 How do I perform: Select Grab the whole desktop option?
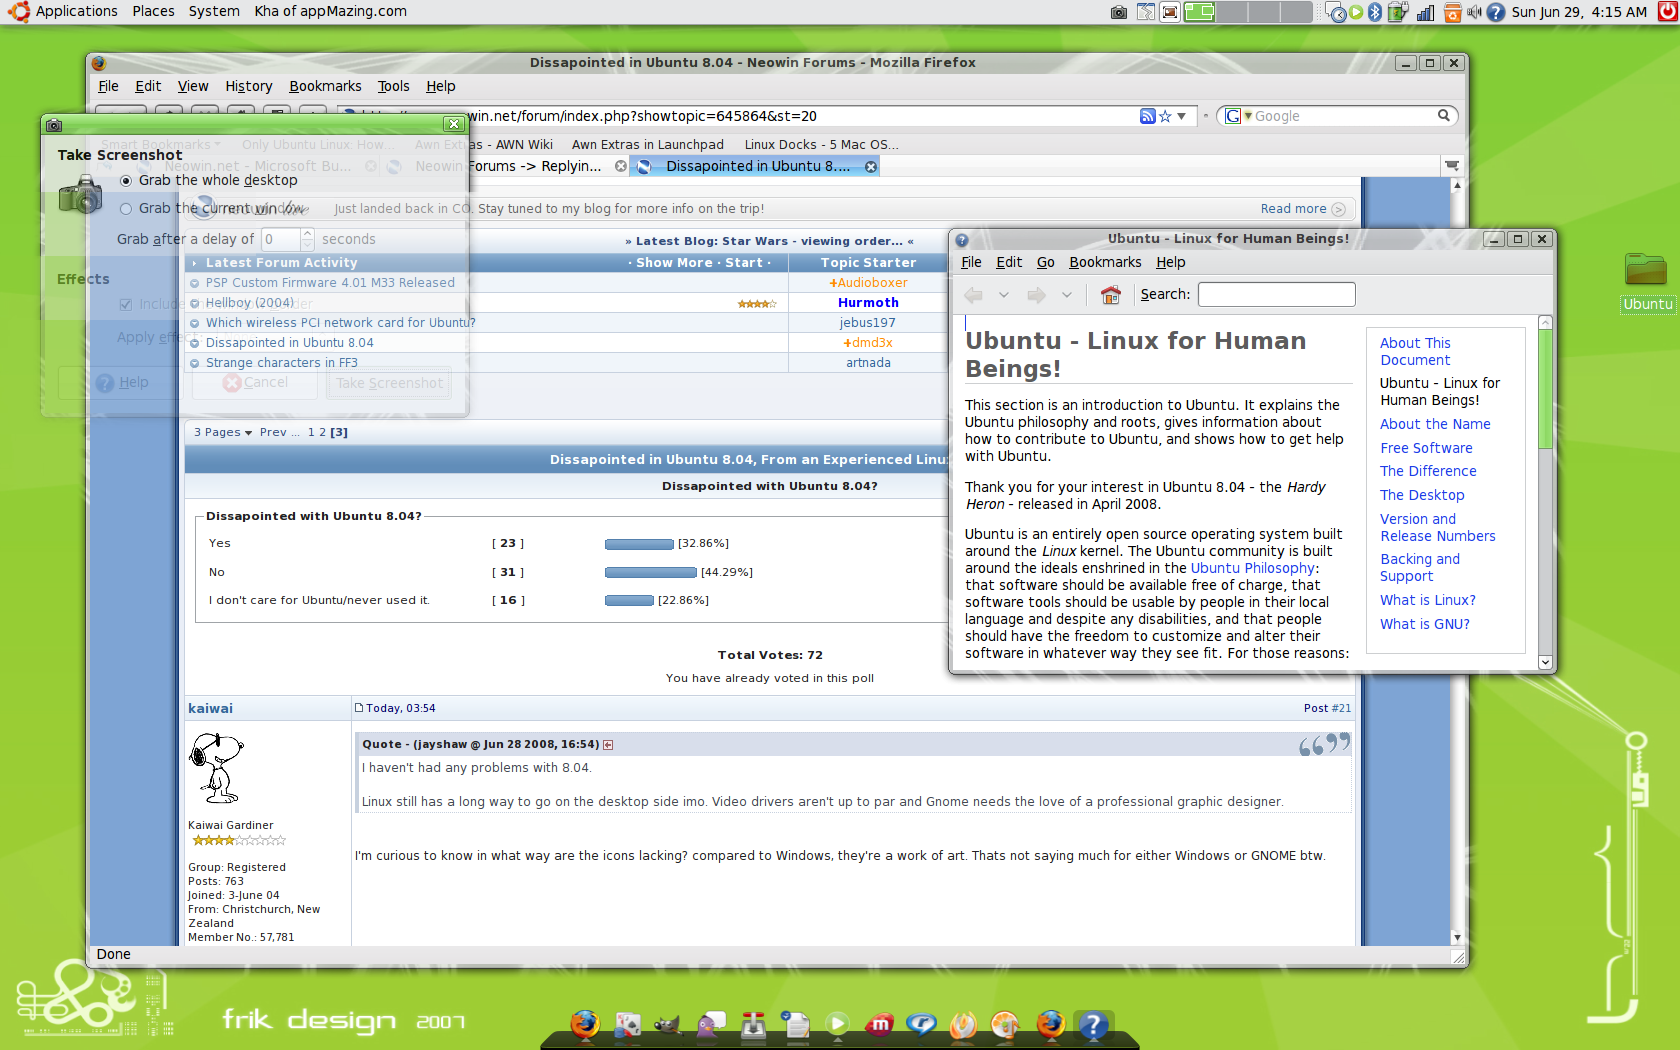coord(126,181)
